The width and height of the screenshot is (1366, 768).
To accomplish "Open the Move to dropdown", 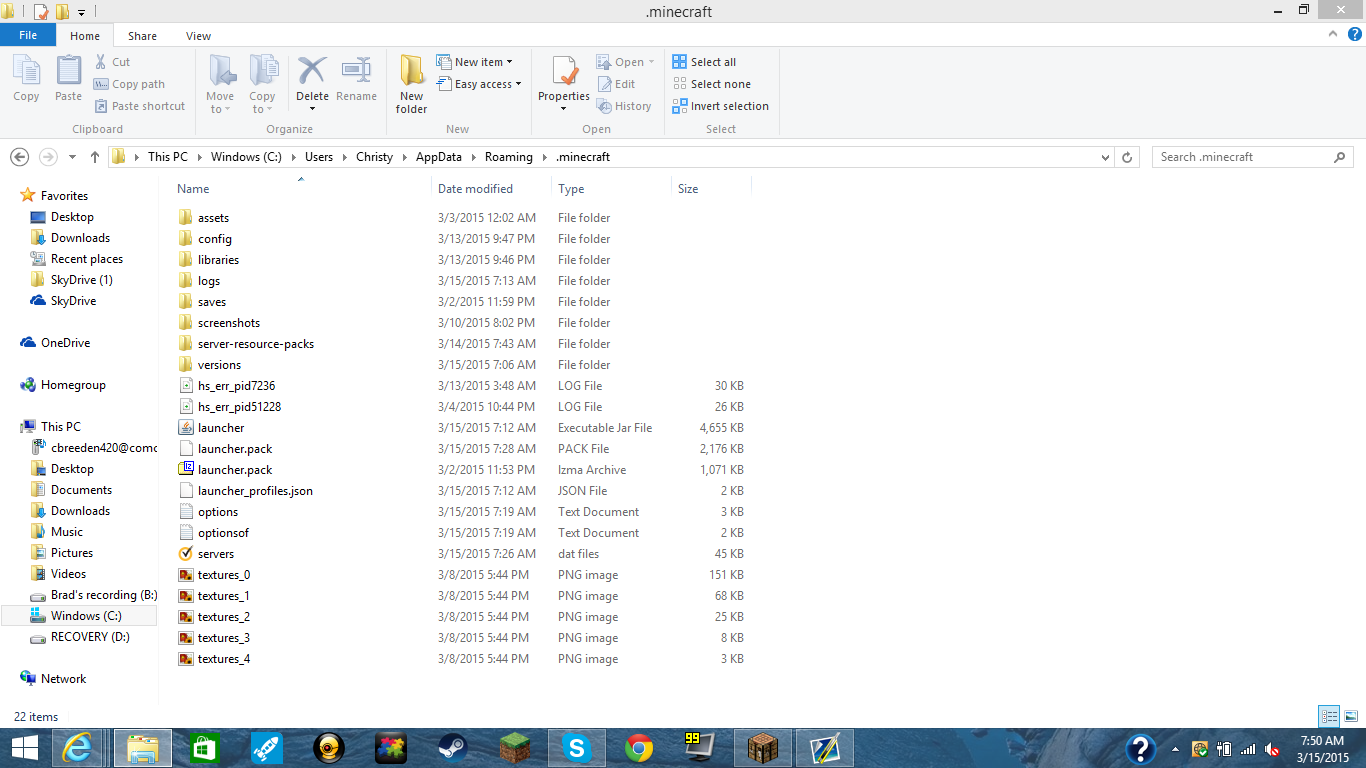I will [220, 84].
